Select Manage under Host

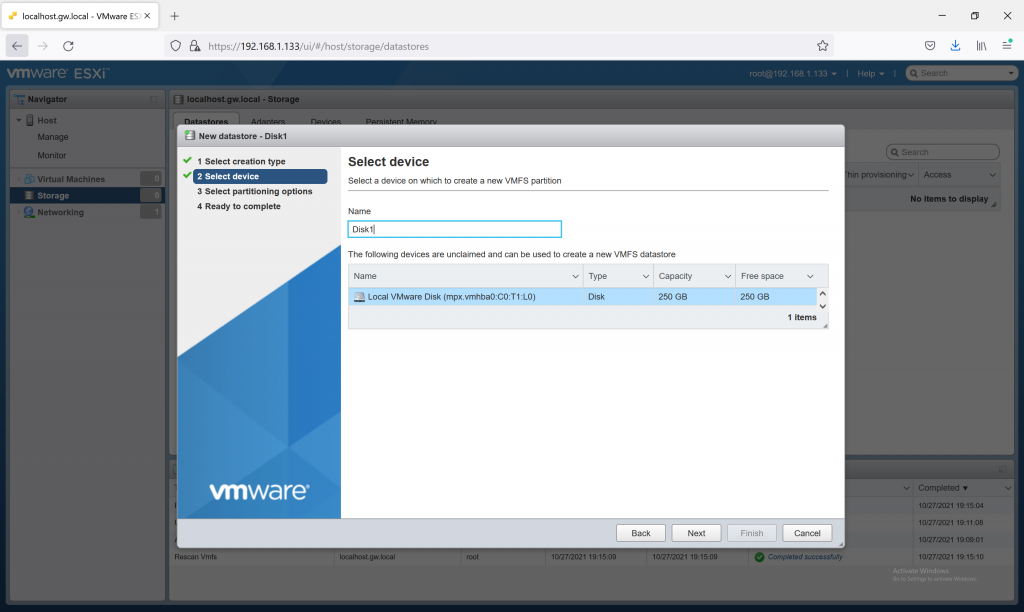pyautogui.click(x=53, y=137)
